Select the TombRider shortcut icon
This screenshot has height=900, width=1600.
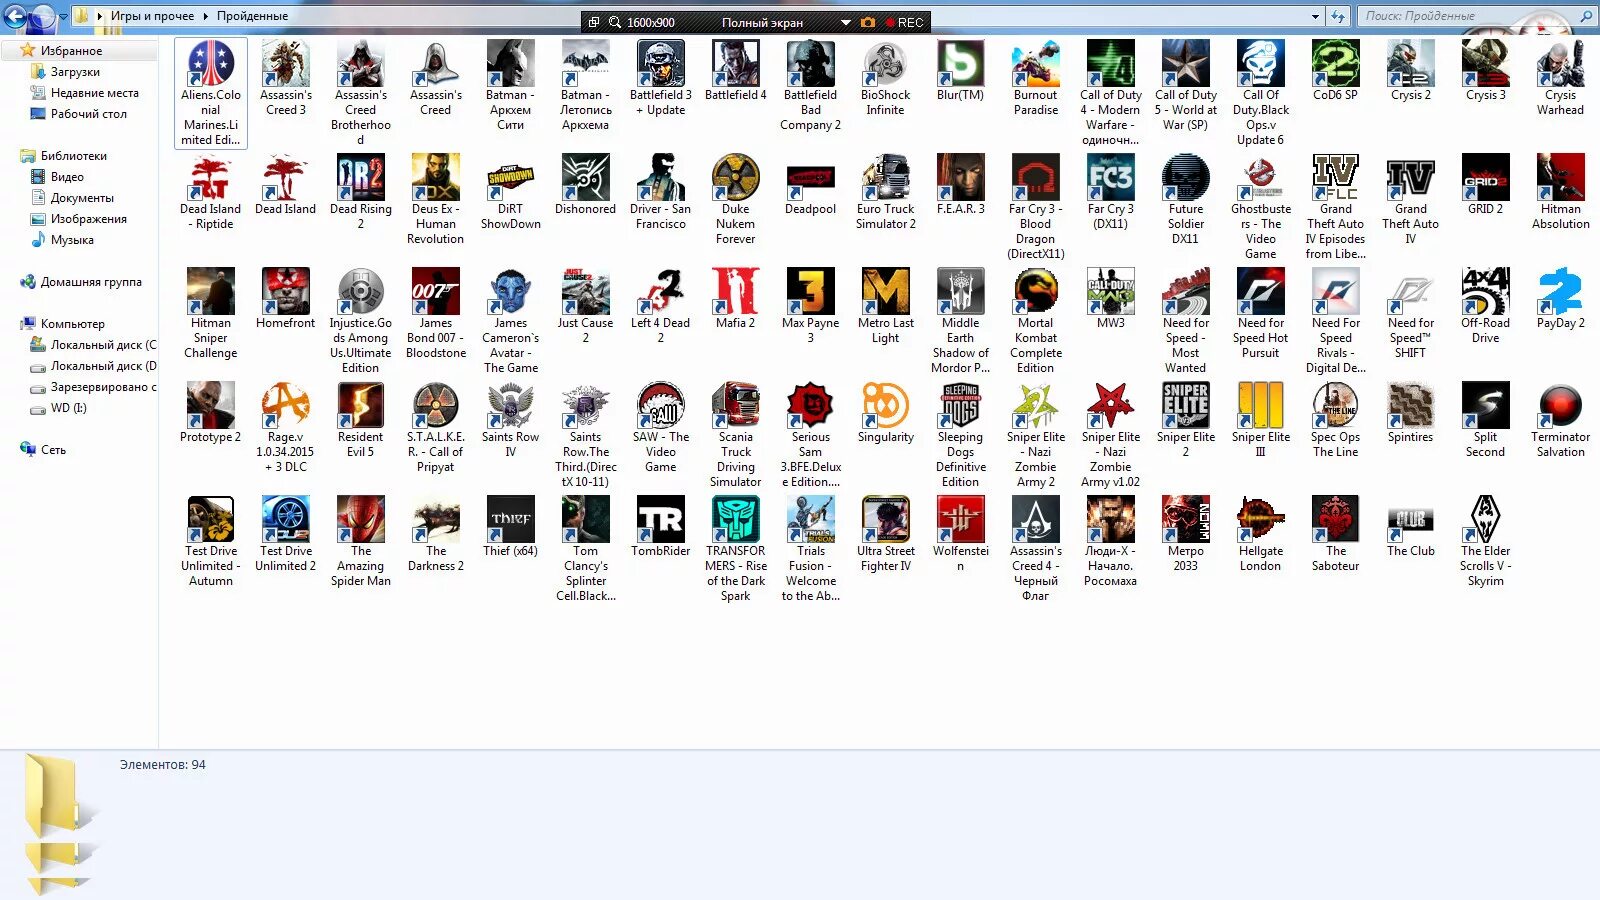(x=660, y=520)
